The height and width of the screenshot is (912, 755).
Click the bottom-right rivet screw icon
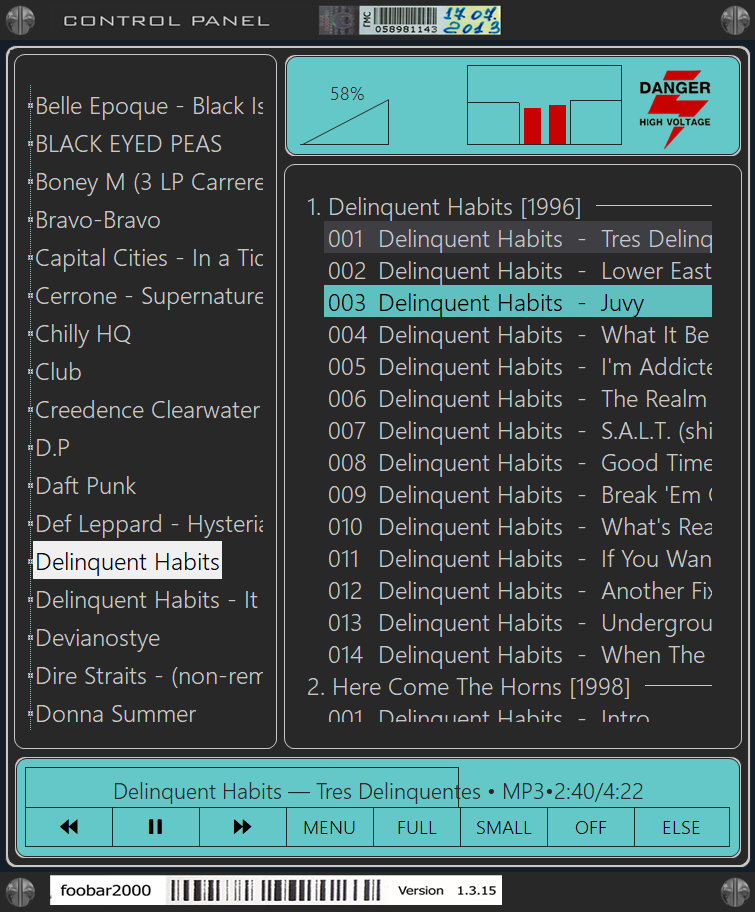pos(735,892)
